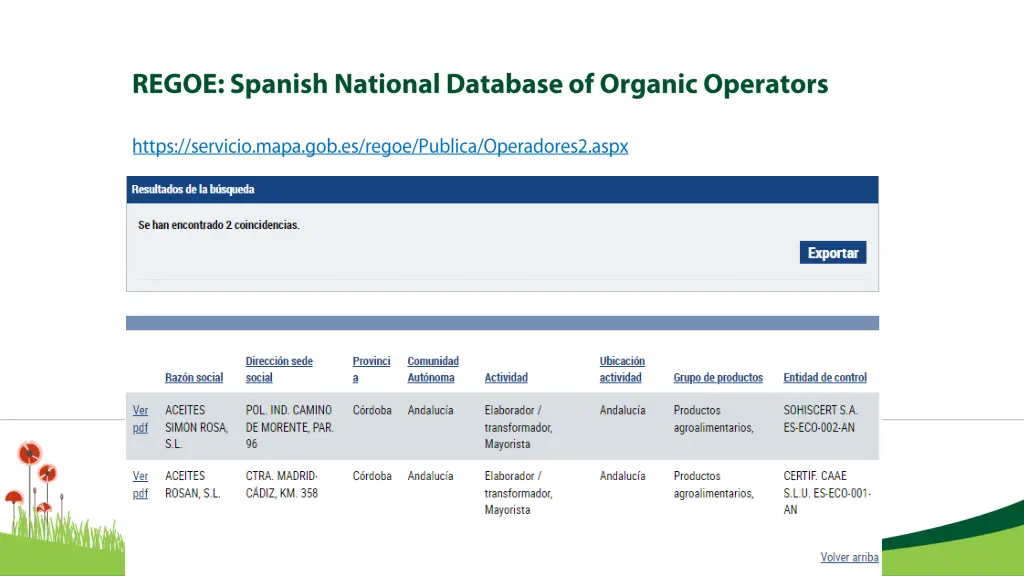
Task: Select the ACEITES ROSAN, S.L. name cell
Action: (192, 484)
